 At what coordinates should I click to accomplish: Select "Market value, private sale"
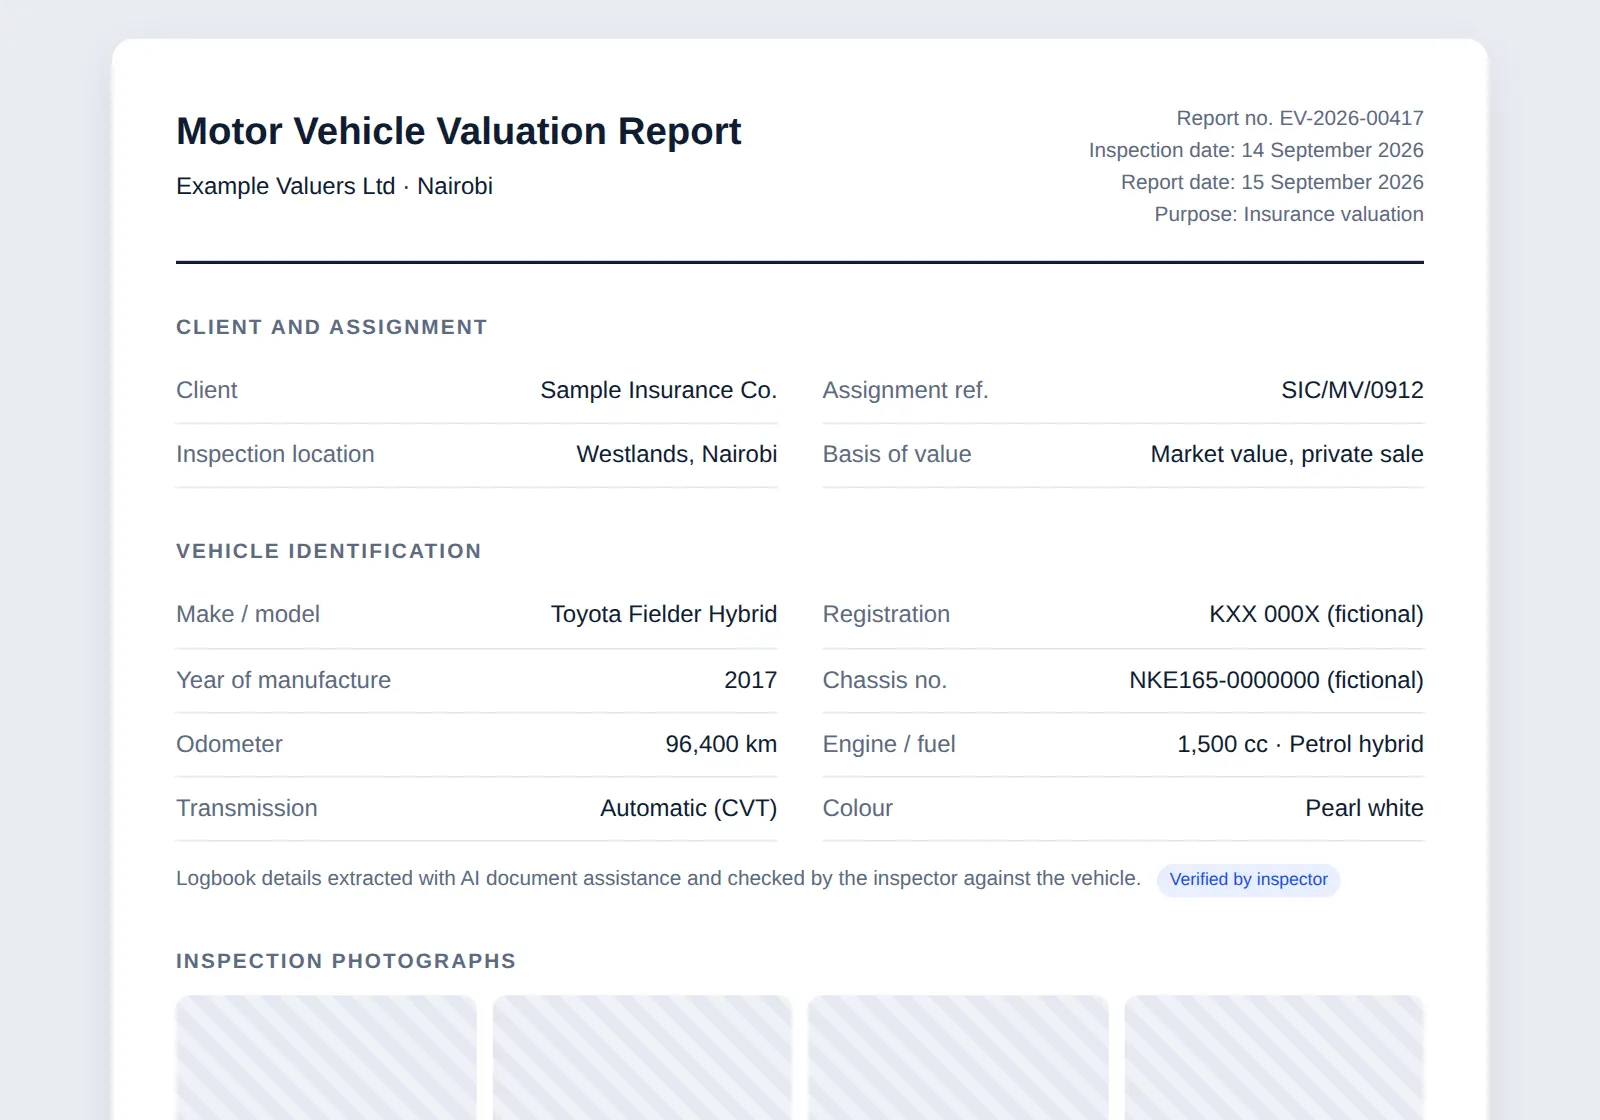pyautogui.click(x=1287, y=454)
